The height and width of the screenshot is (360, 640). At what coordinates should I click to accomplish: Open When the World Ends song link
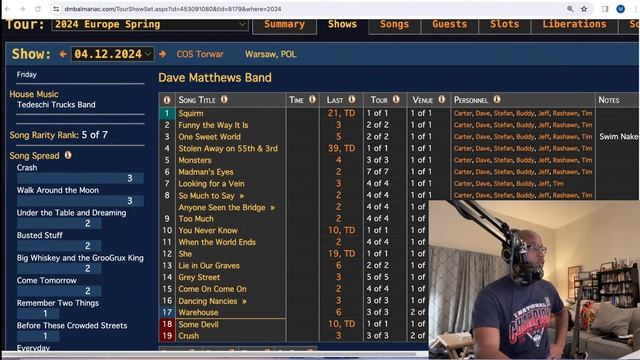217,242
